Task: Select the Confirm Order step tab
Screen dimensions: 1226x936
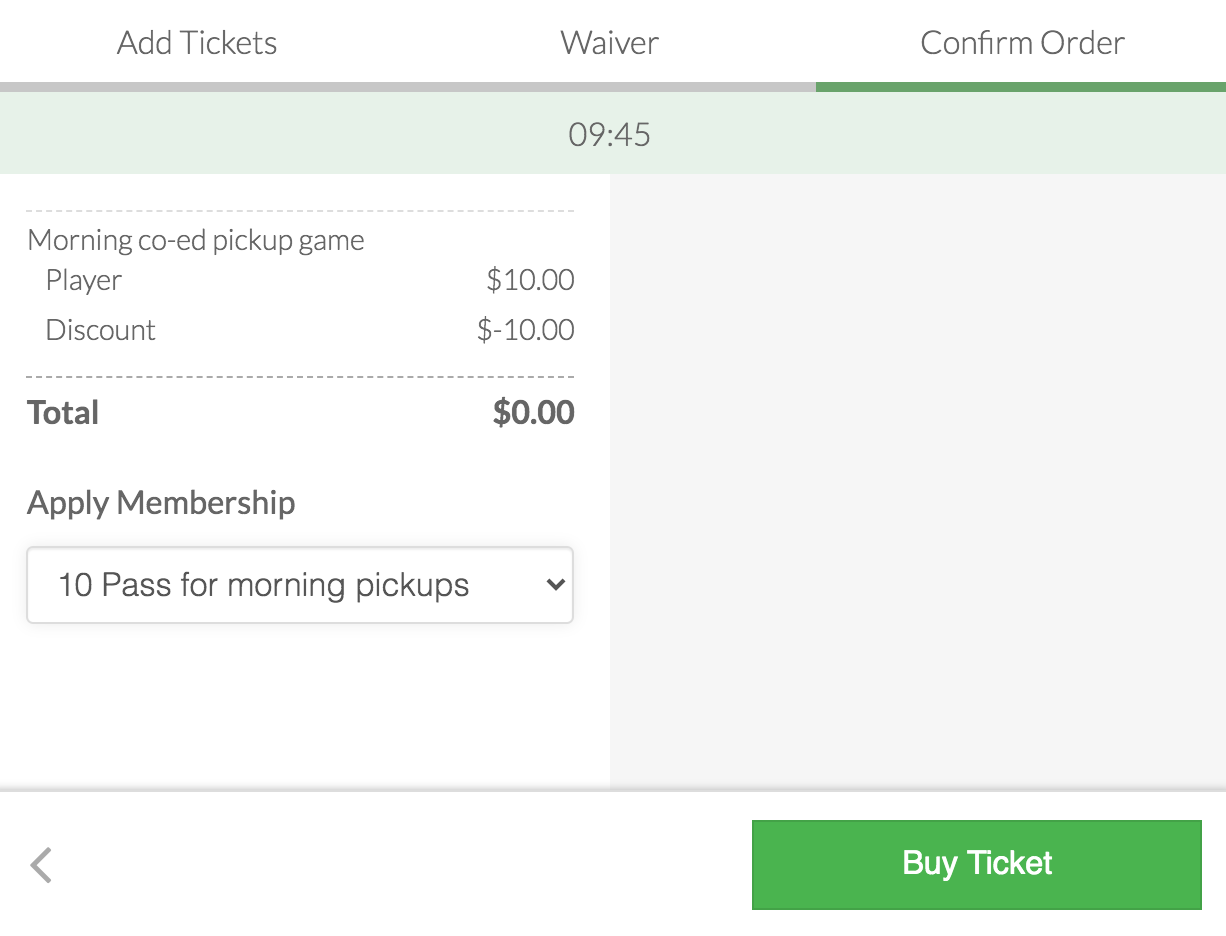Action: point(1022,43)
